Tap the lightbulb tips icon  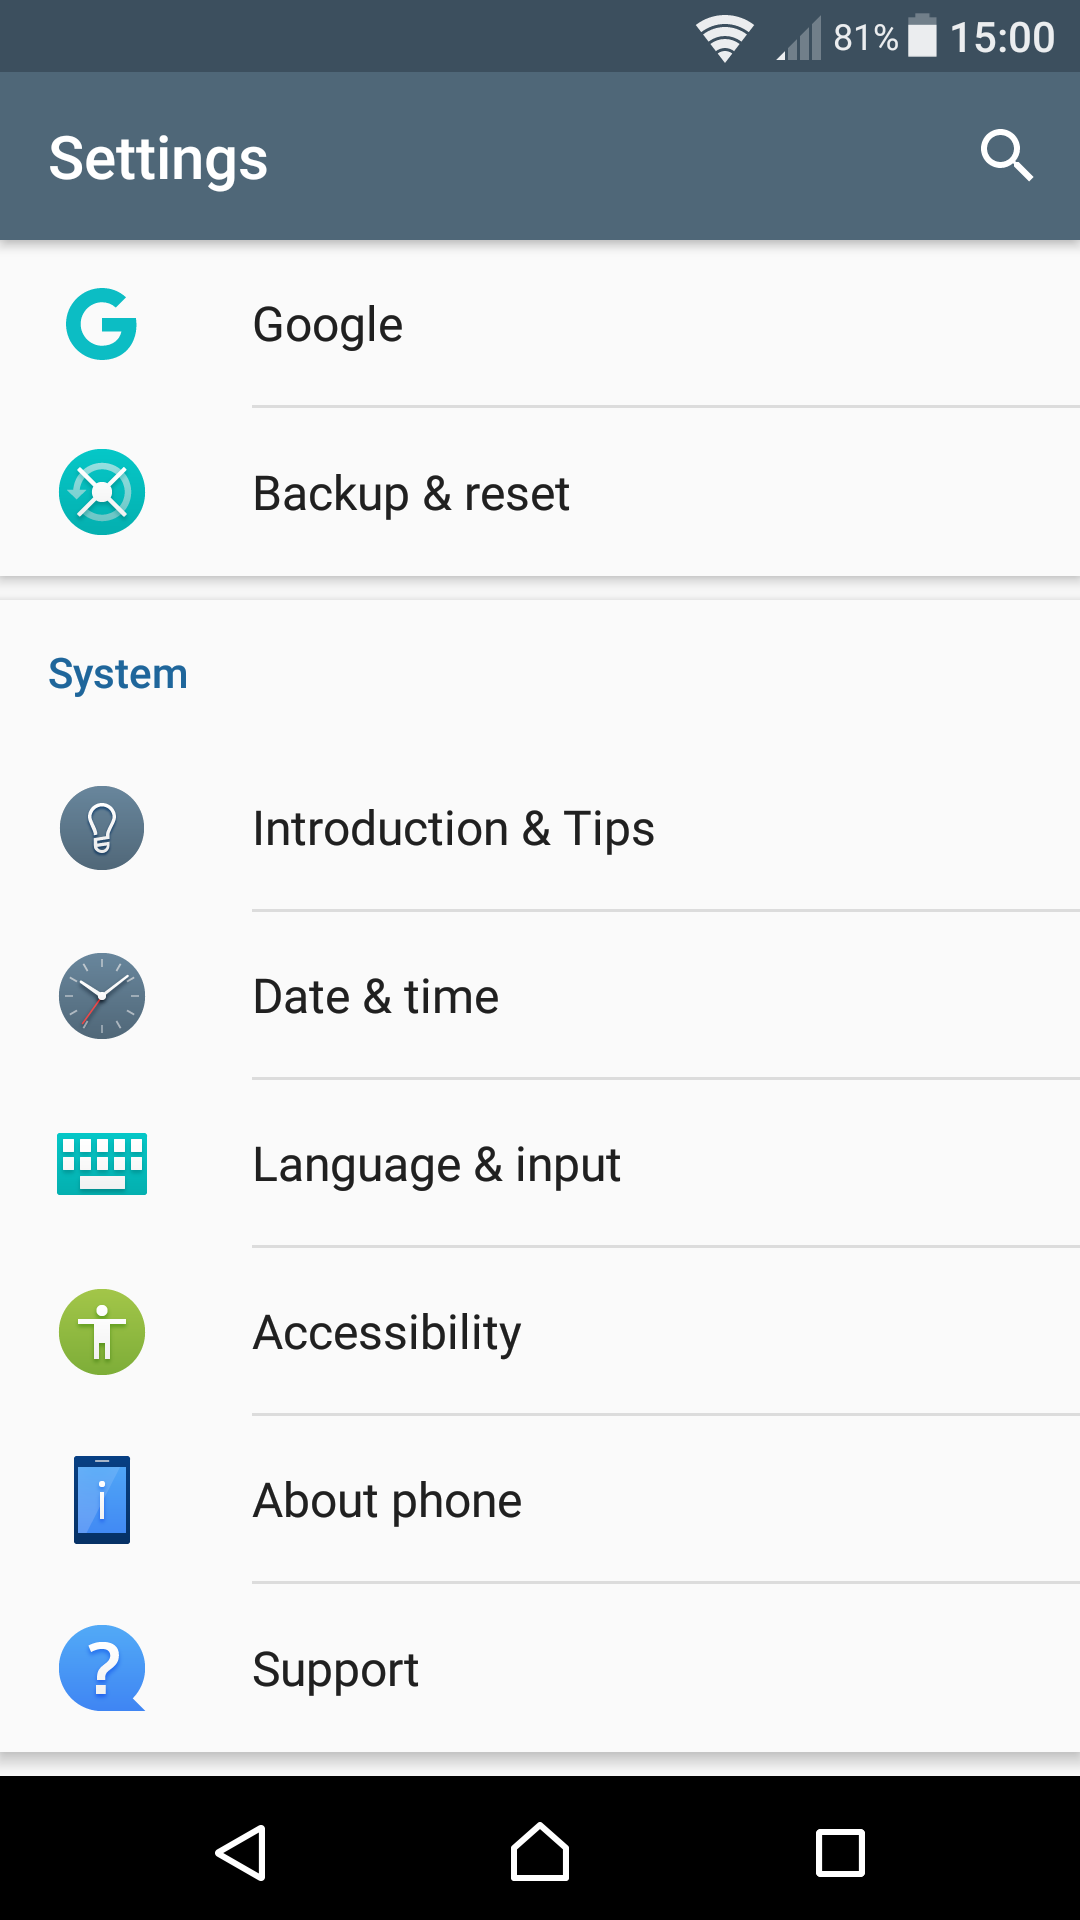pos(101,828)
